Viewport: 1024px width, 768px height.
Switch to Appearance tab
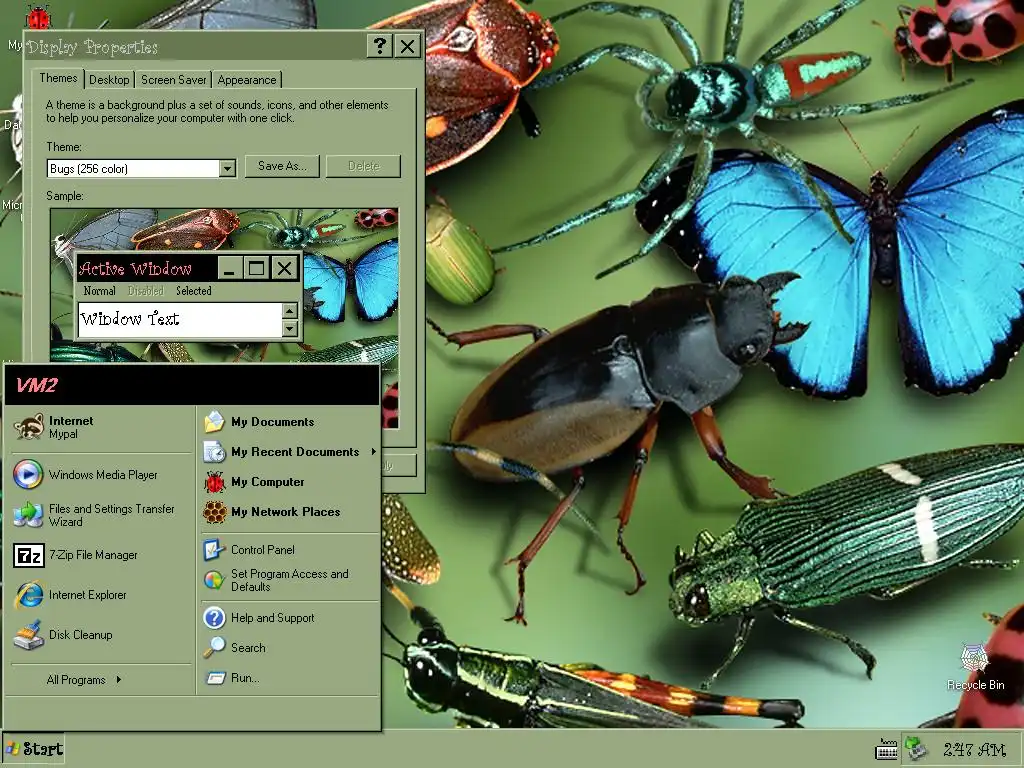[247, 80]
